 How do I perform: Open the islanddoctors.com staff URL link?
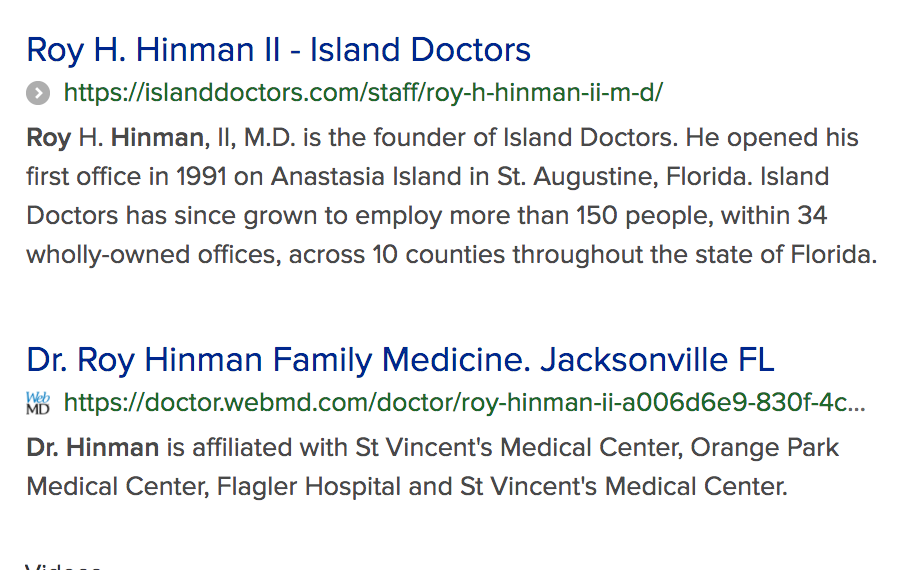(363, 93)
